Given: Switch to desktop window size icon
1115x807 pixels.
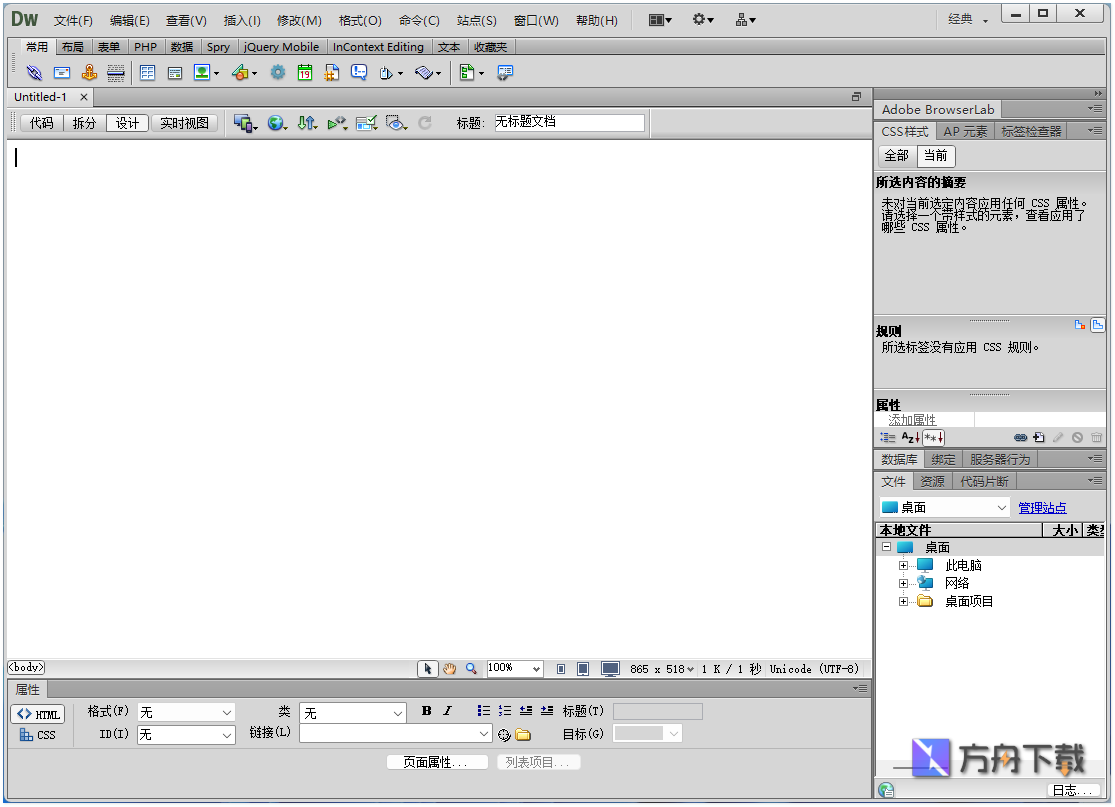Looking at the screenshot, I should click(610, 669).
